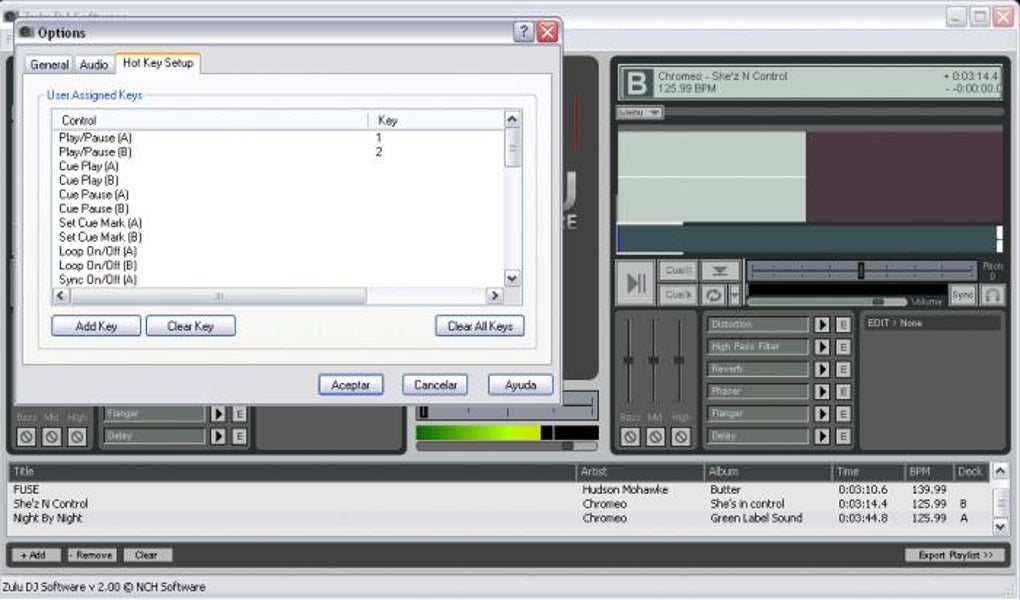1020x600 pixels.
Task: Toggle the loop icon on deck B
Action: coord(714,295)
